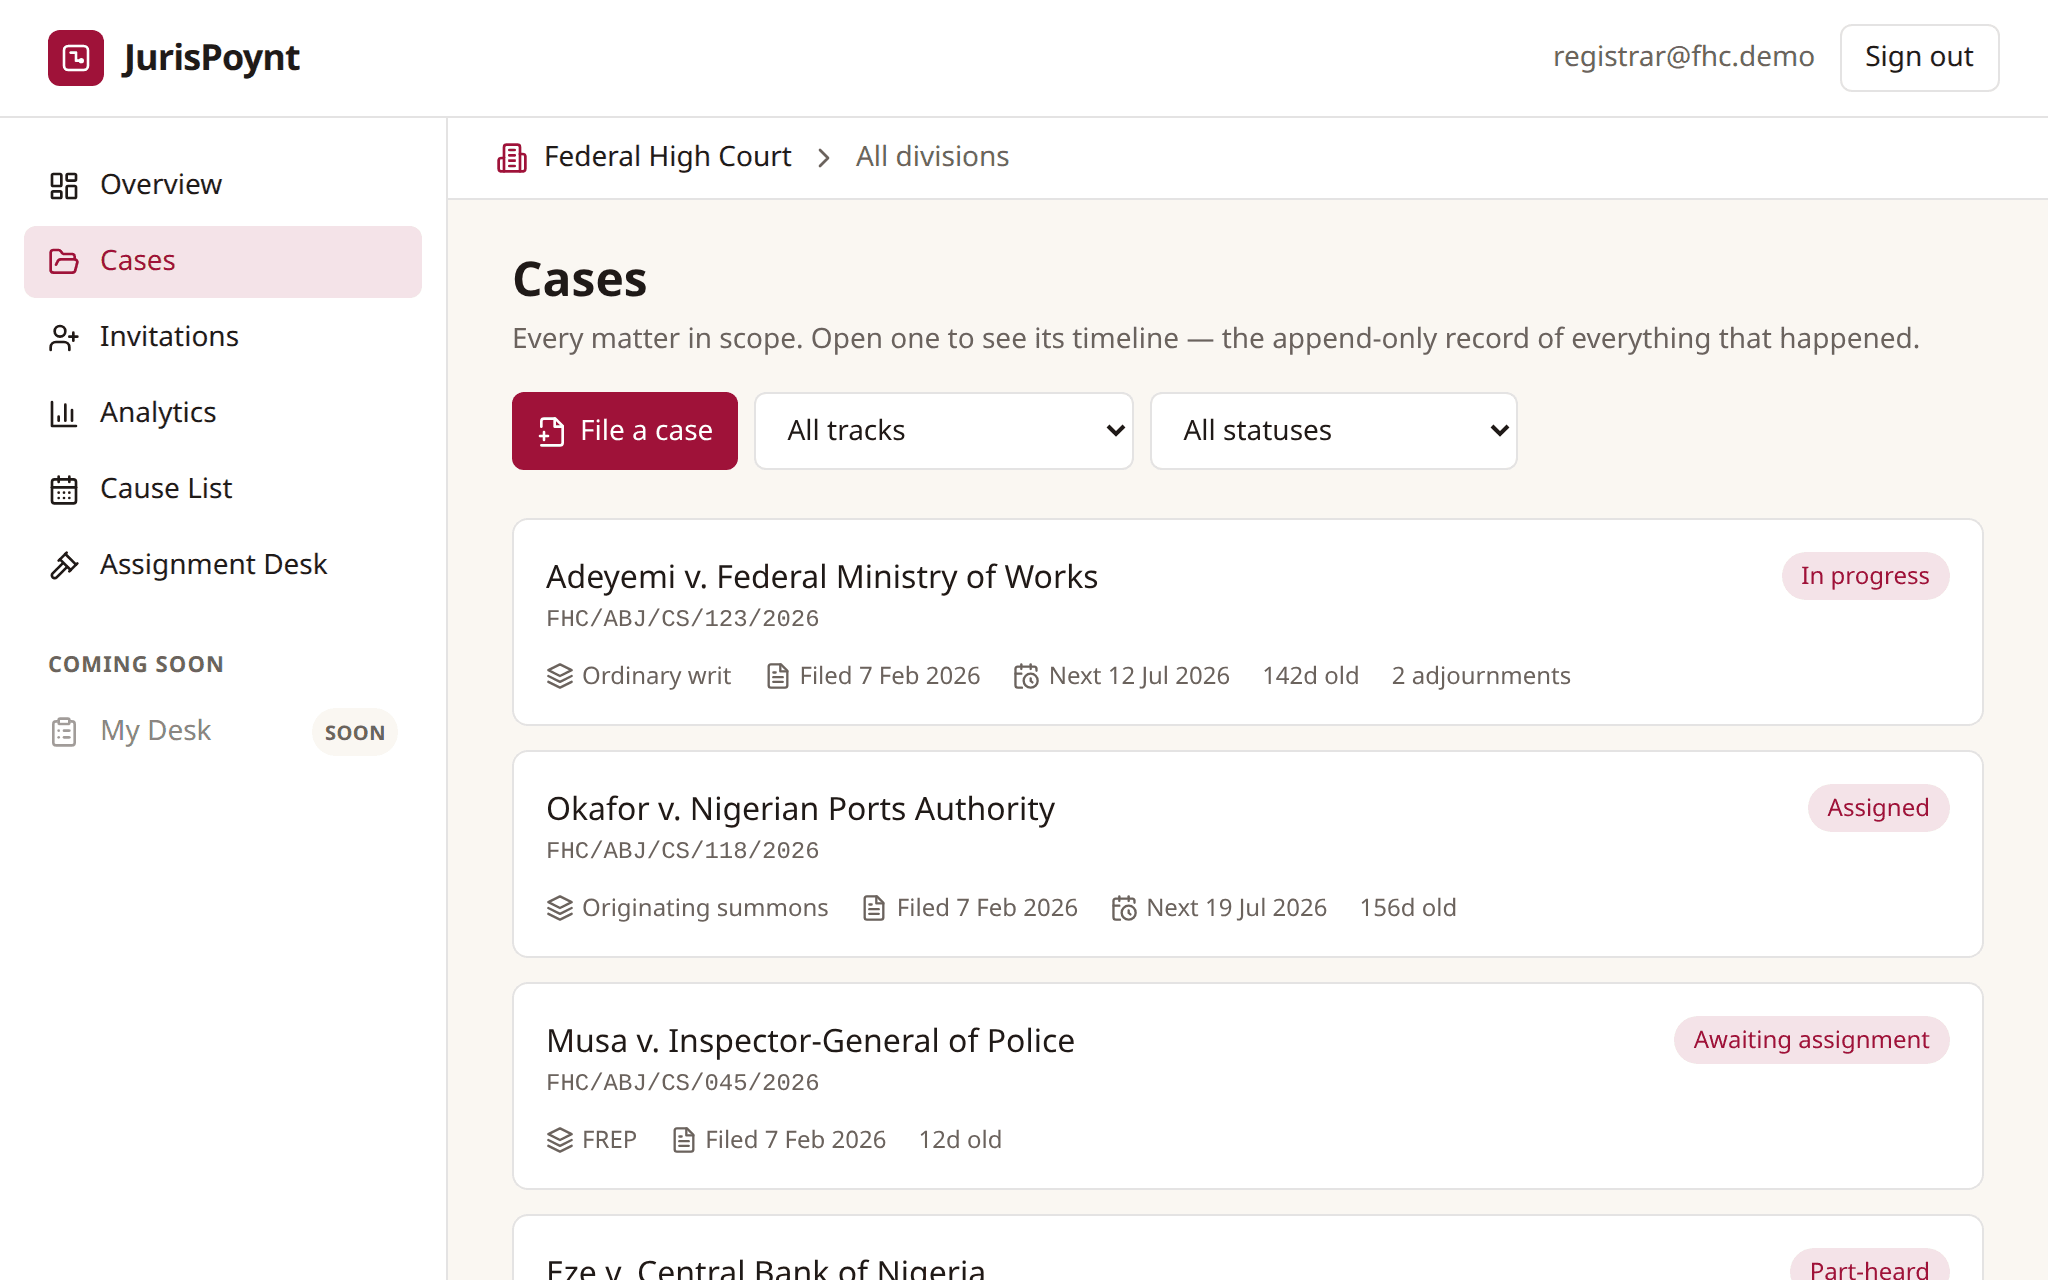Click layers icon beside Originating summons
This screenshot has height=1280, width=2048.
(x=560, y=908)
